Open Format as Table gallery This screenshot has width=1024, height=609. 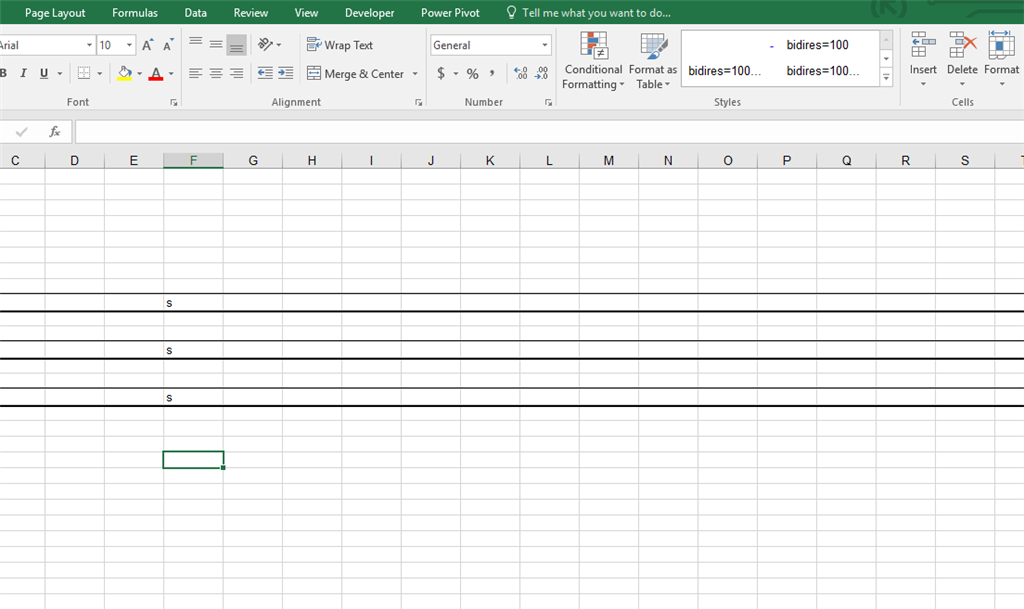653,60
